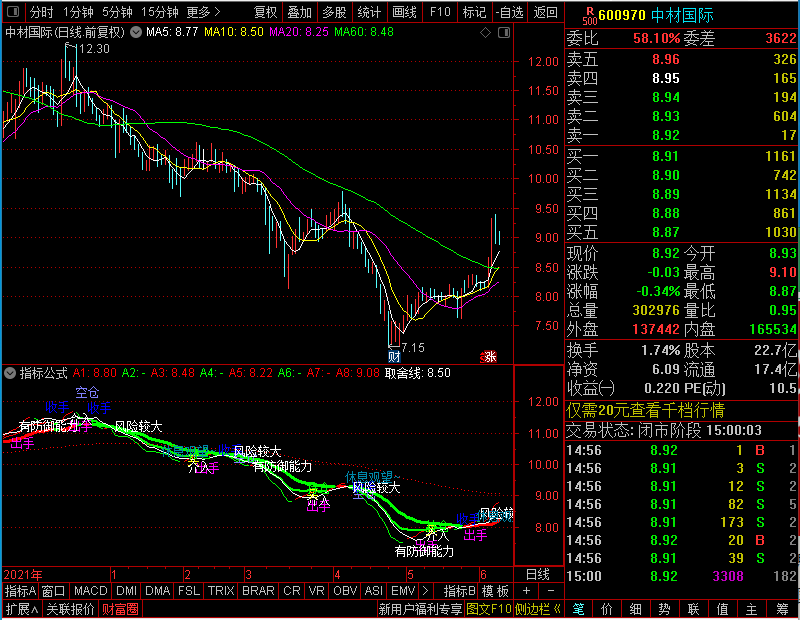This screenshot has height=620, width=800.
Task: Switch to the TRIX indicator
Action: [x=221, y=591]
